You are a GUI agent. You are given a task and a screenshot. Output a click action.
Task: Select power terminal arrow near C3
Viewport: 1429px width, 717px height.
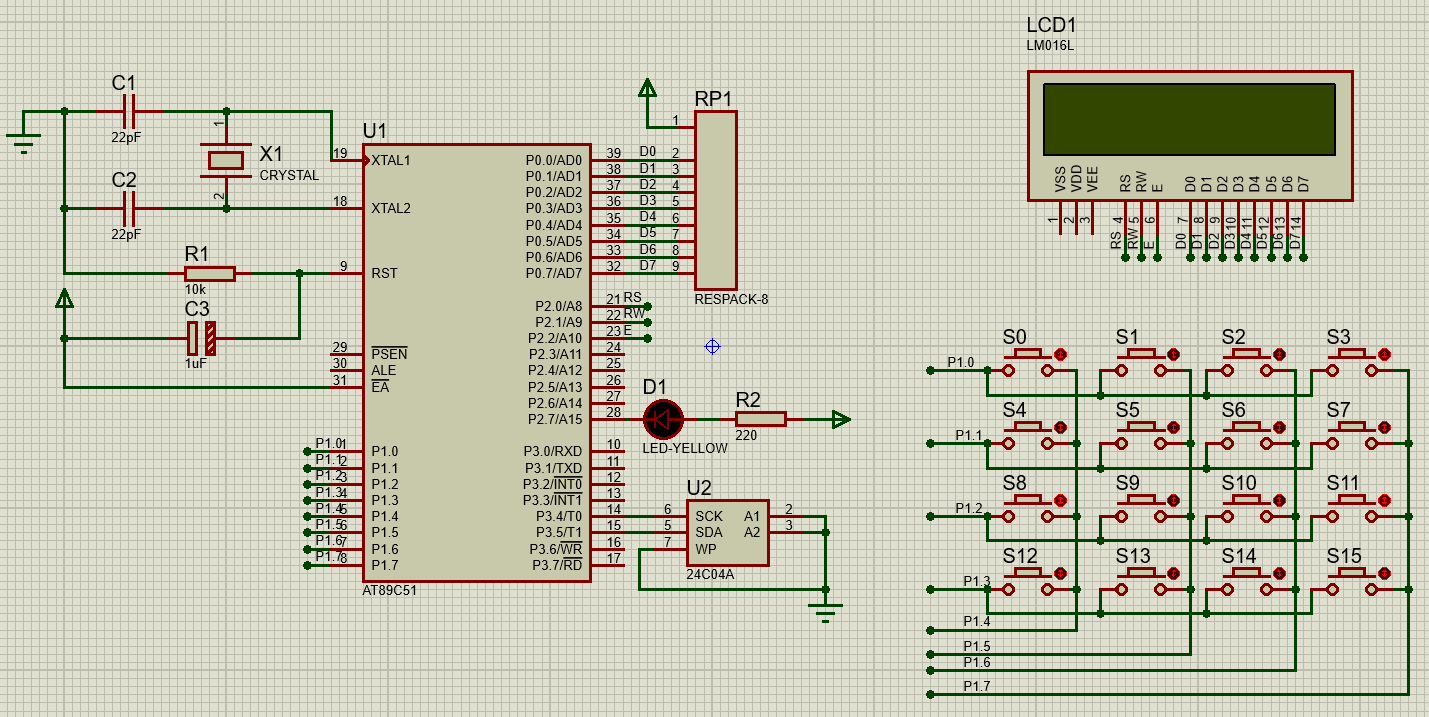pyautogui.click(x=64, y=299)
